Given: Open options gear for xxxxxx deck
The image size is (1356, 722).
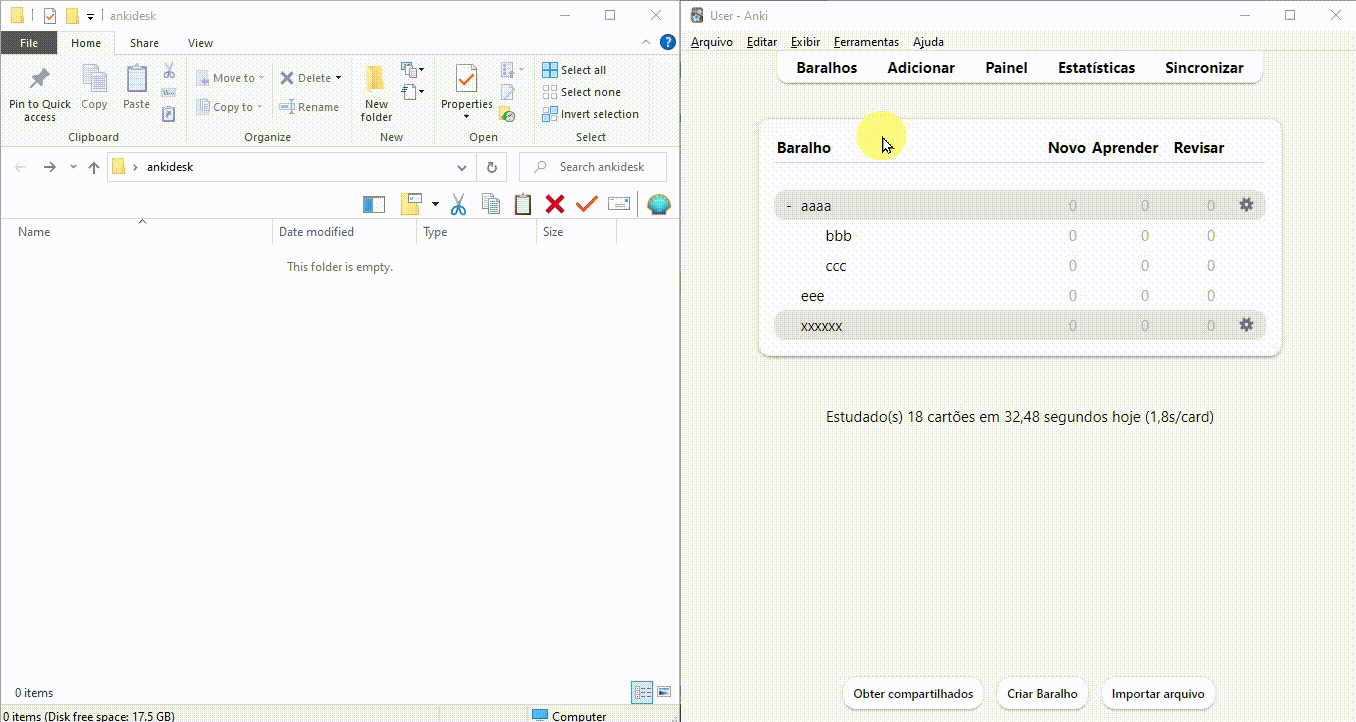Looking at the screenshot, I should click(x=1246, y=325).
